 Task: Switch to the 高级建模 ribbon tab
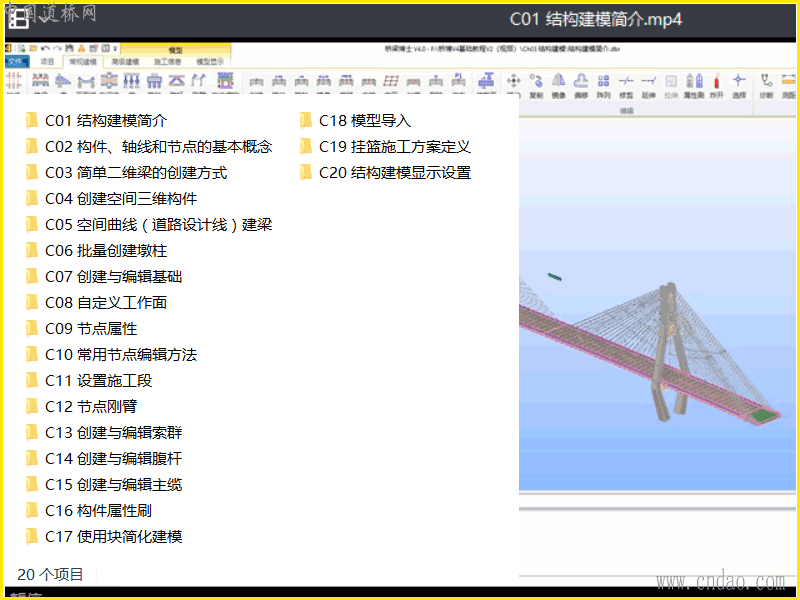(x=126, y=62)
